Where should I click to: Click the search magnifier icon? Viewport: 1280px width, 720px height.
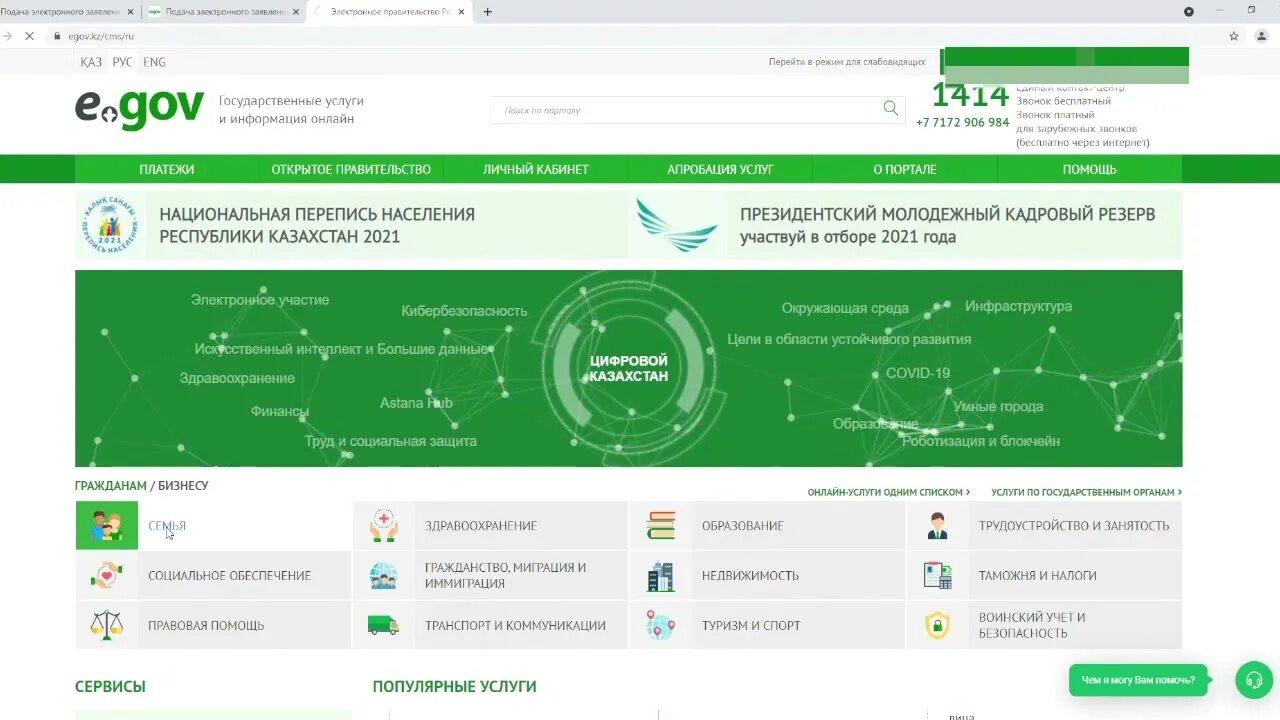click(x=889, y=109)
